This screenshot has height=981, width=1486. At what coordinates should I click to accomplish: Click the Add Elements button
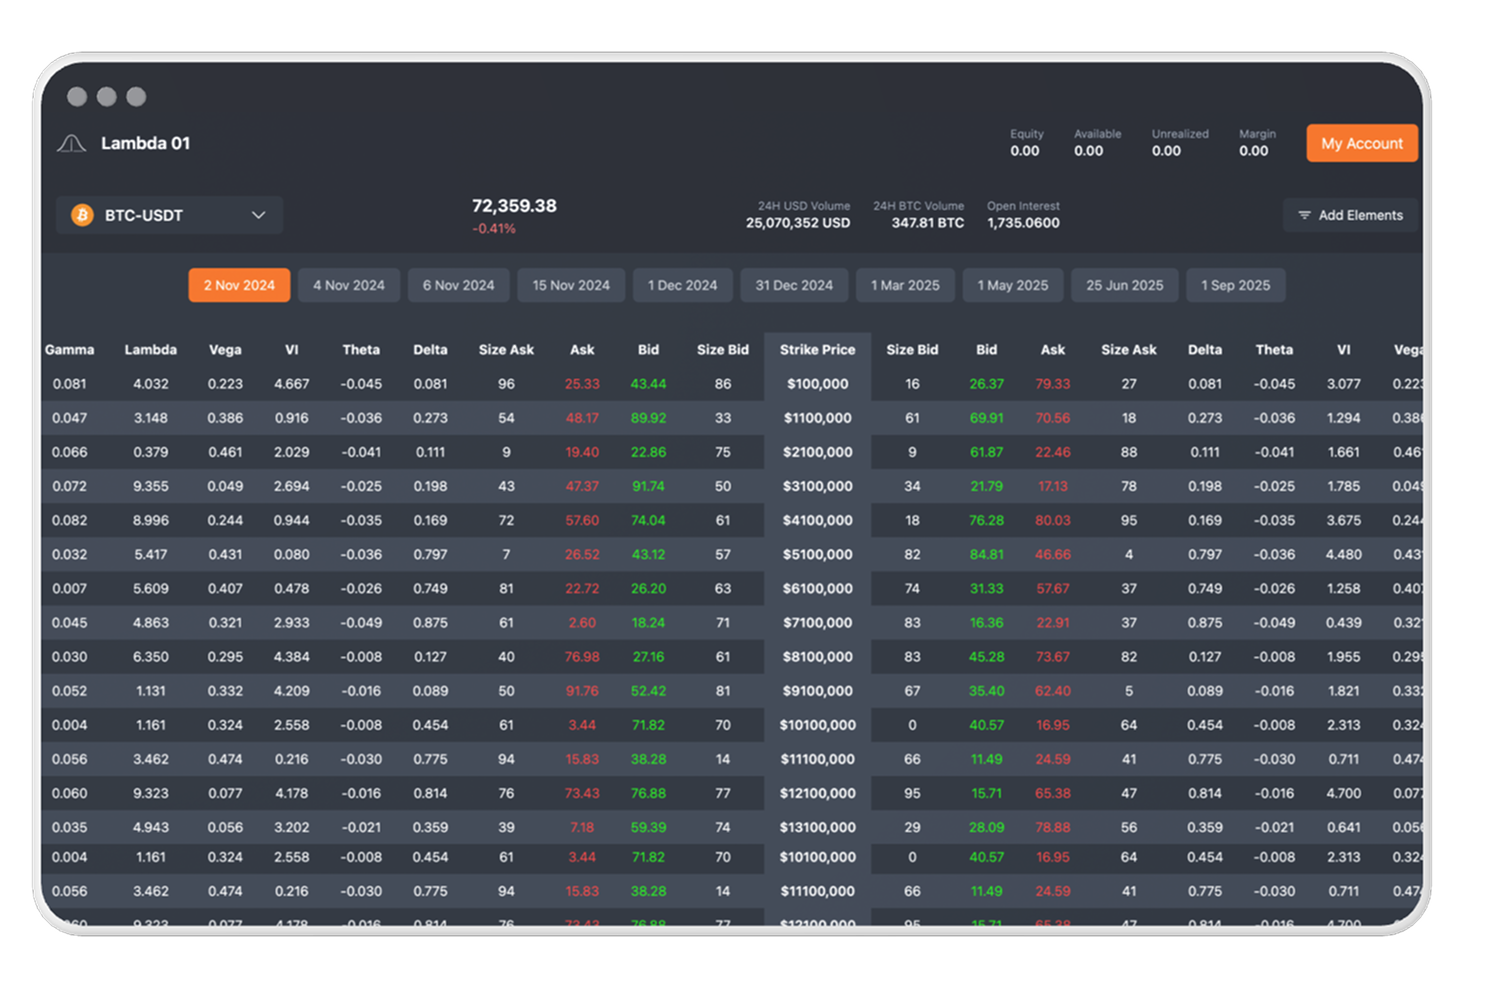click(x=1351, y=215)
